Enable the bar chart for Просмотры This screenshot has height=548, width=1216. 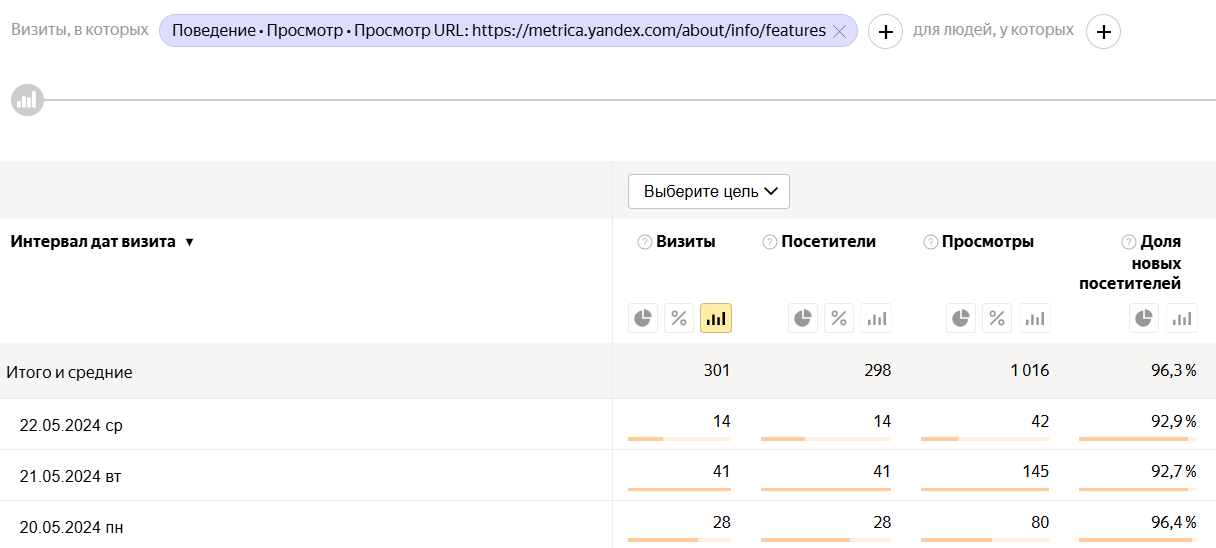[x=1035, y=318]
